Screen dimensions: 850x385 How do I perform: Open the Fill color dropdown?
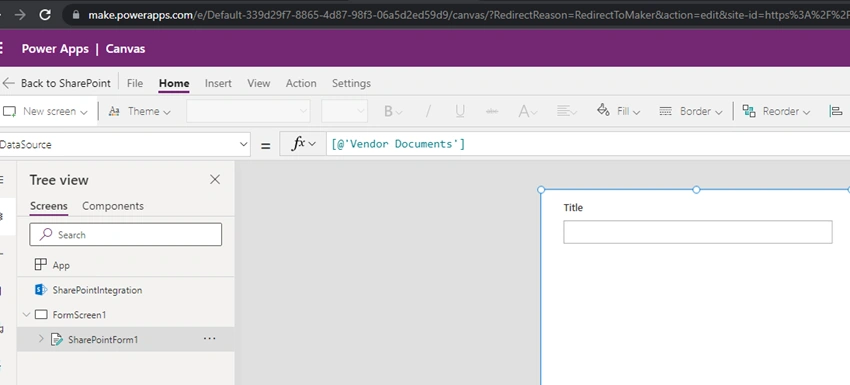(x=619, y=111)
